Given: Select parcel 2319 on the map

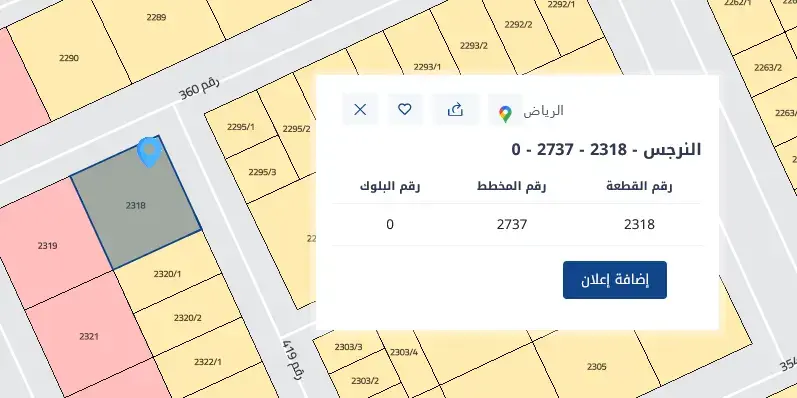Looking at the screenshot, I should [47, 246].
